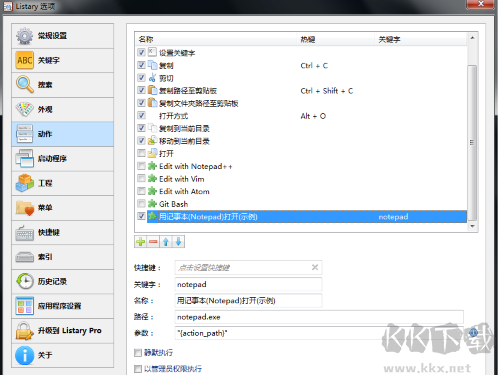
Task: Click the 快捷键 hotkey input field
Action: 248,267
